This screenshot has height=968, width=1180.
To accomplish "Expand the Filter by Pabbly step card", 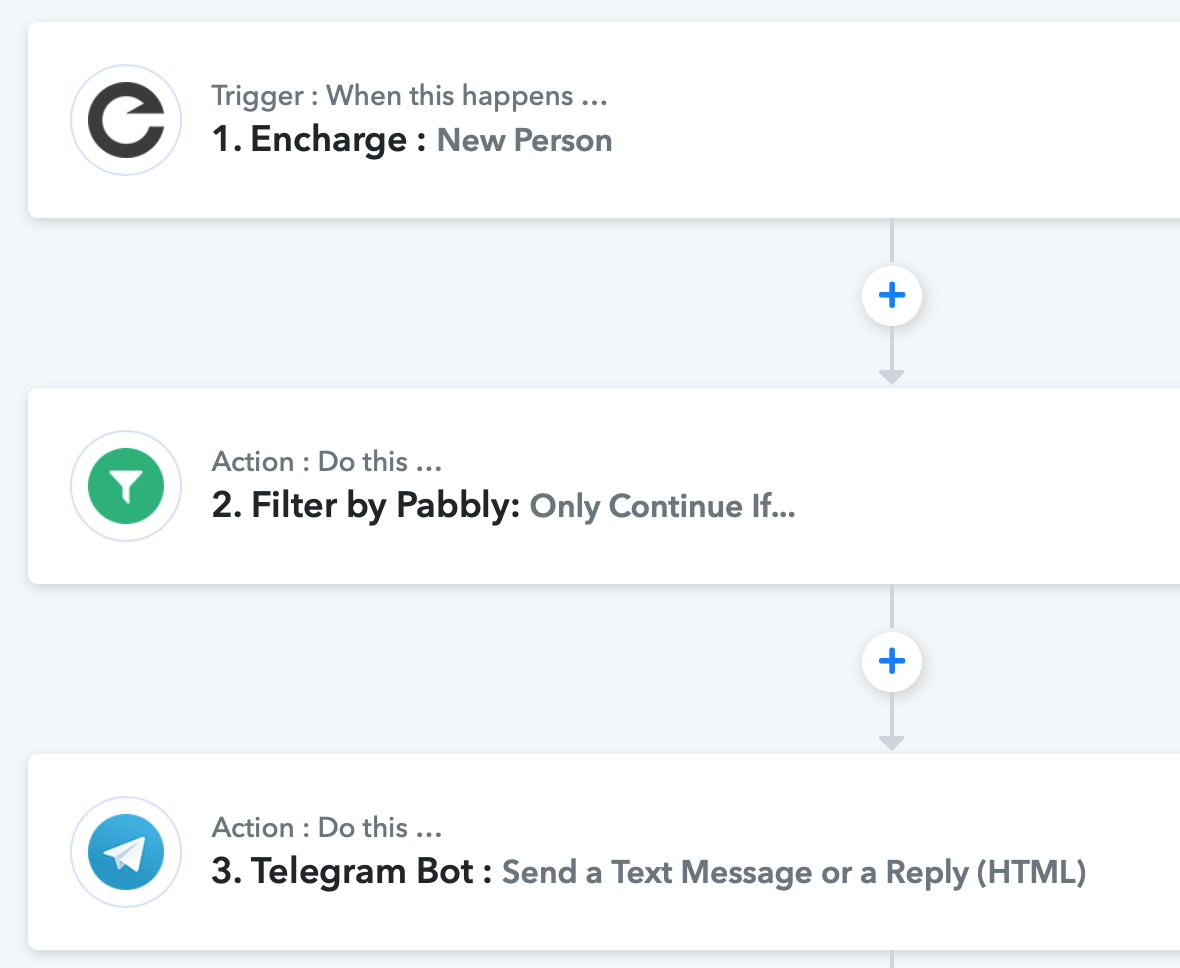I will point(604,486).
